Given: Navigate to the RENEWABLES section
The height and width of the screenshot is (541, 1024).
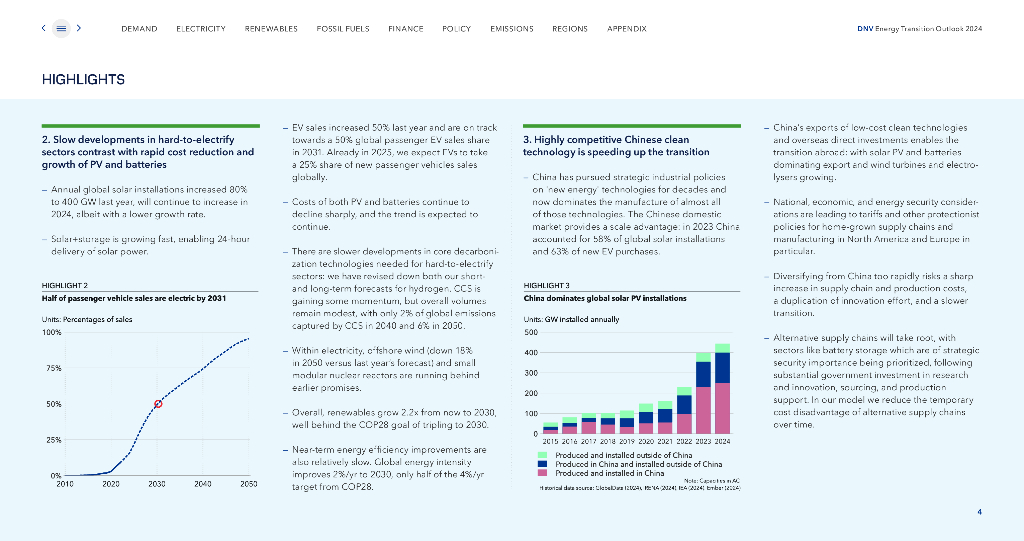Looking at the screenshot, I should point(271,29).
